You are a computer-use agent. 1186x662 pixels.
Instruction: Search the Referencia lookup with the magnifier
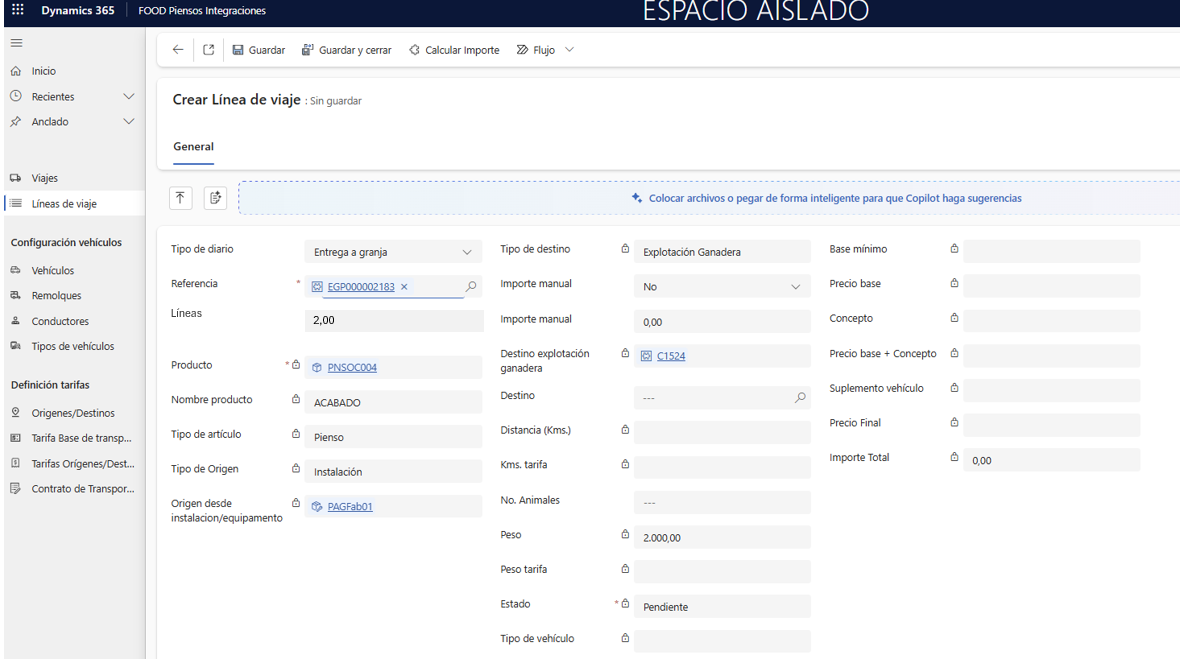coord(471,287)
